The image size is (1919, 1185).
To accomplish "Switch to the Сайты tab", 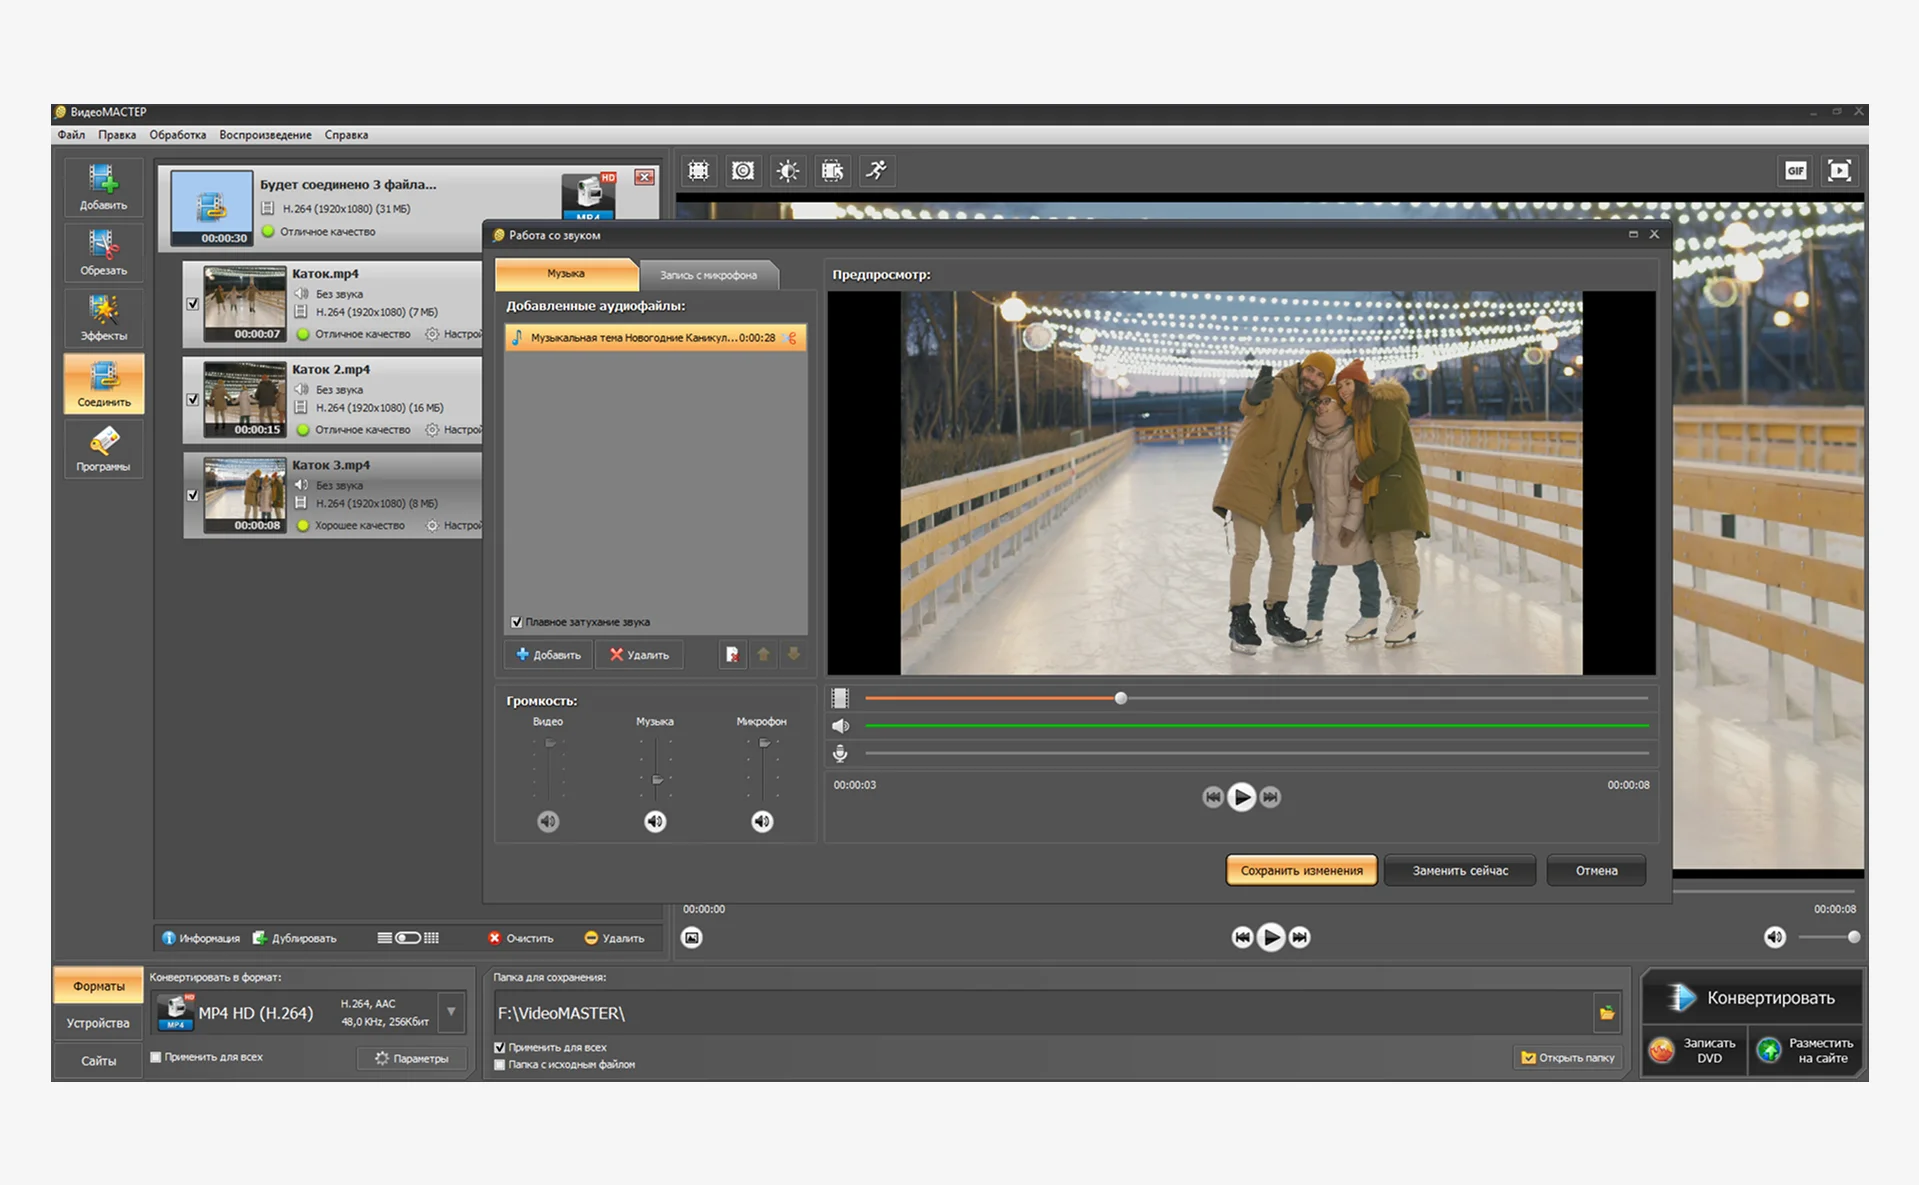I will tap(98, 1061).
